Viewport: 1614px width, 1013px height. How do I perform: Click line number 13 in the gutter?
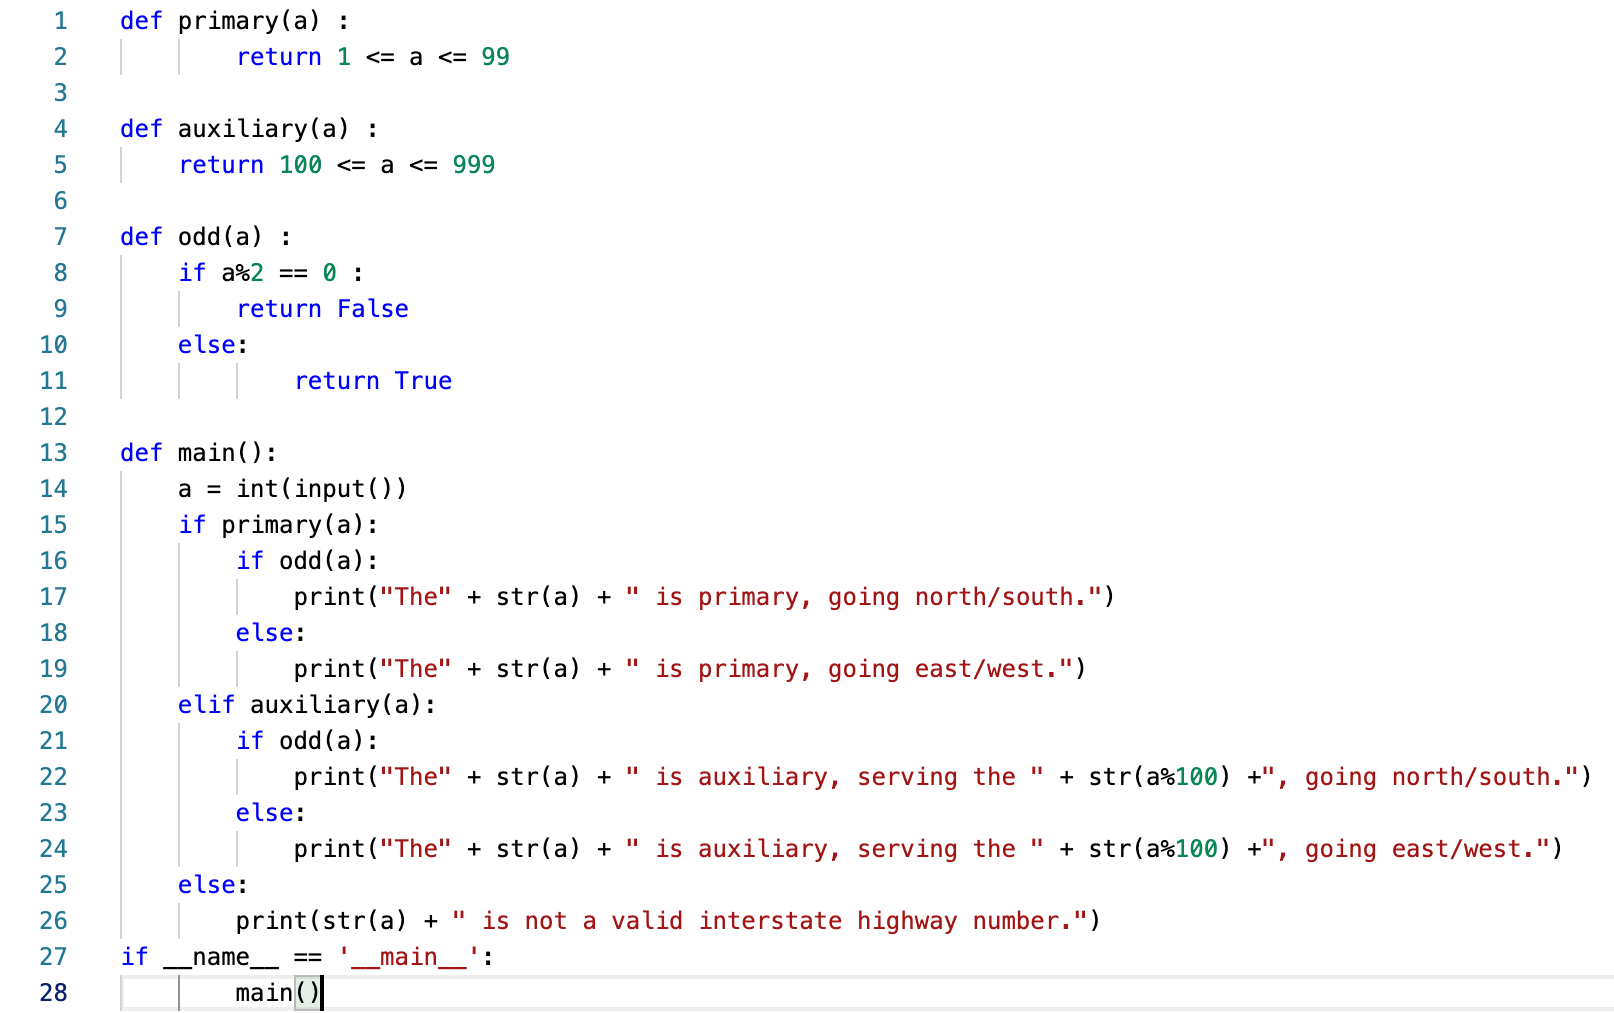click(53, 453)
